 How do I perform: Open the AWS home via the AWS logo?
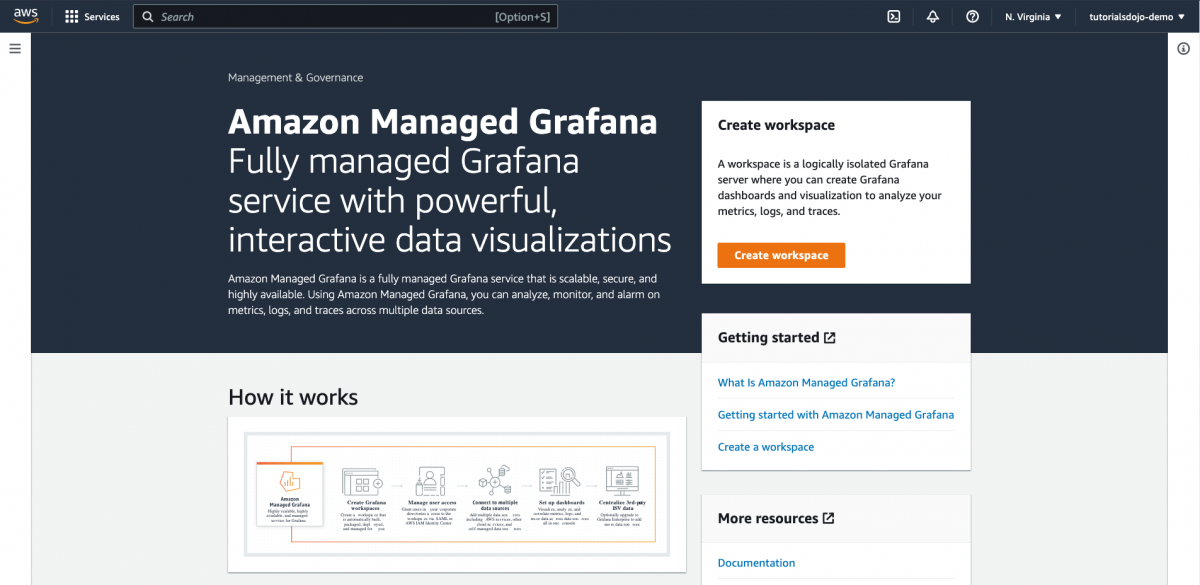point(25,16)
